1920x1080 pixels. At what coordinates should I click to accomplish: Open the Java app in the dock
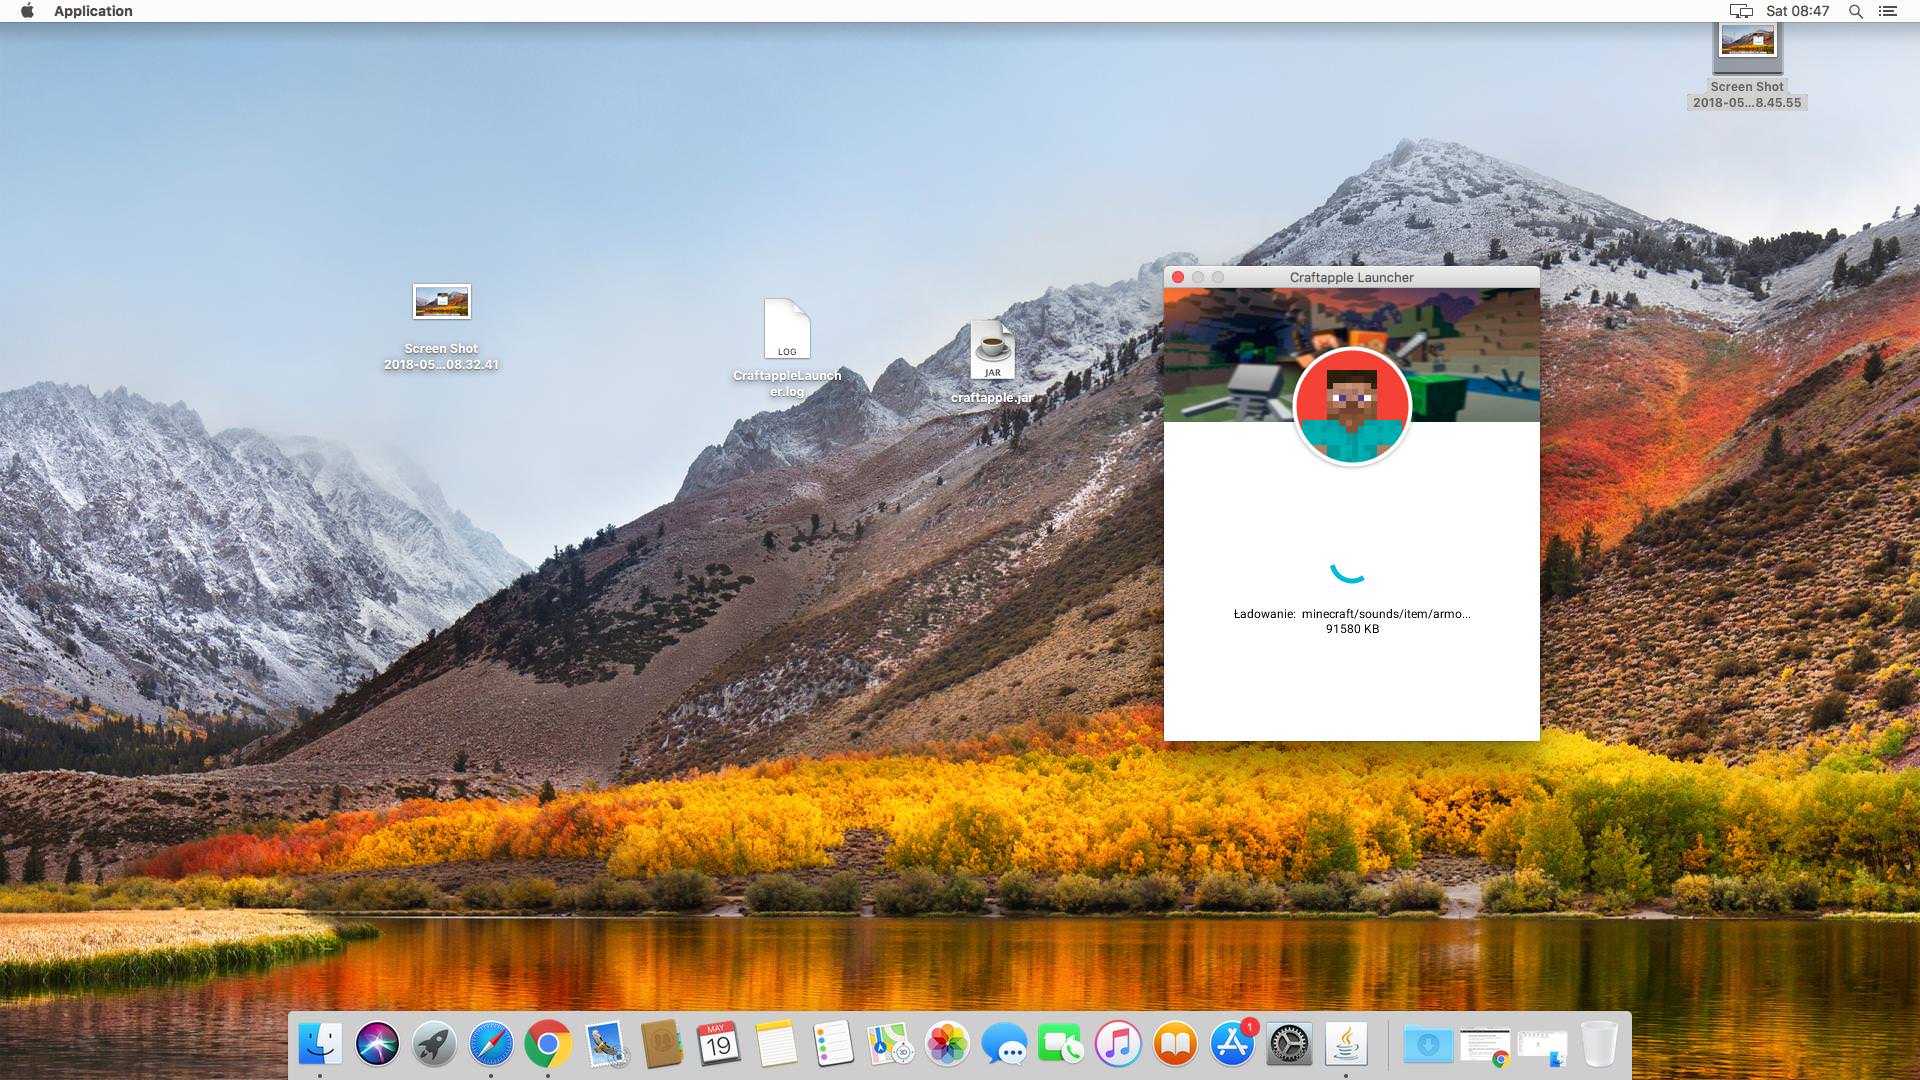pos(1346,1045)
